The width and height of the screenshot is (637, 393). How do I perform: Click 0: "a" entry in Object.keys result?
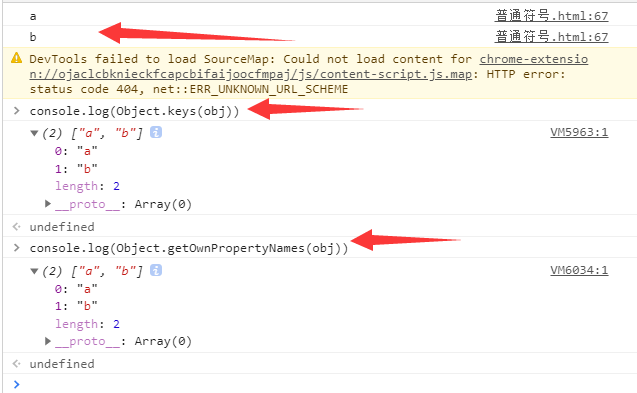click(76, 151)
